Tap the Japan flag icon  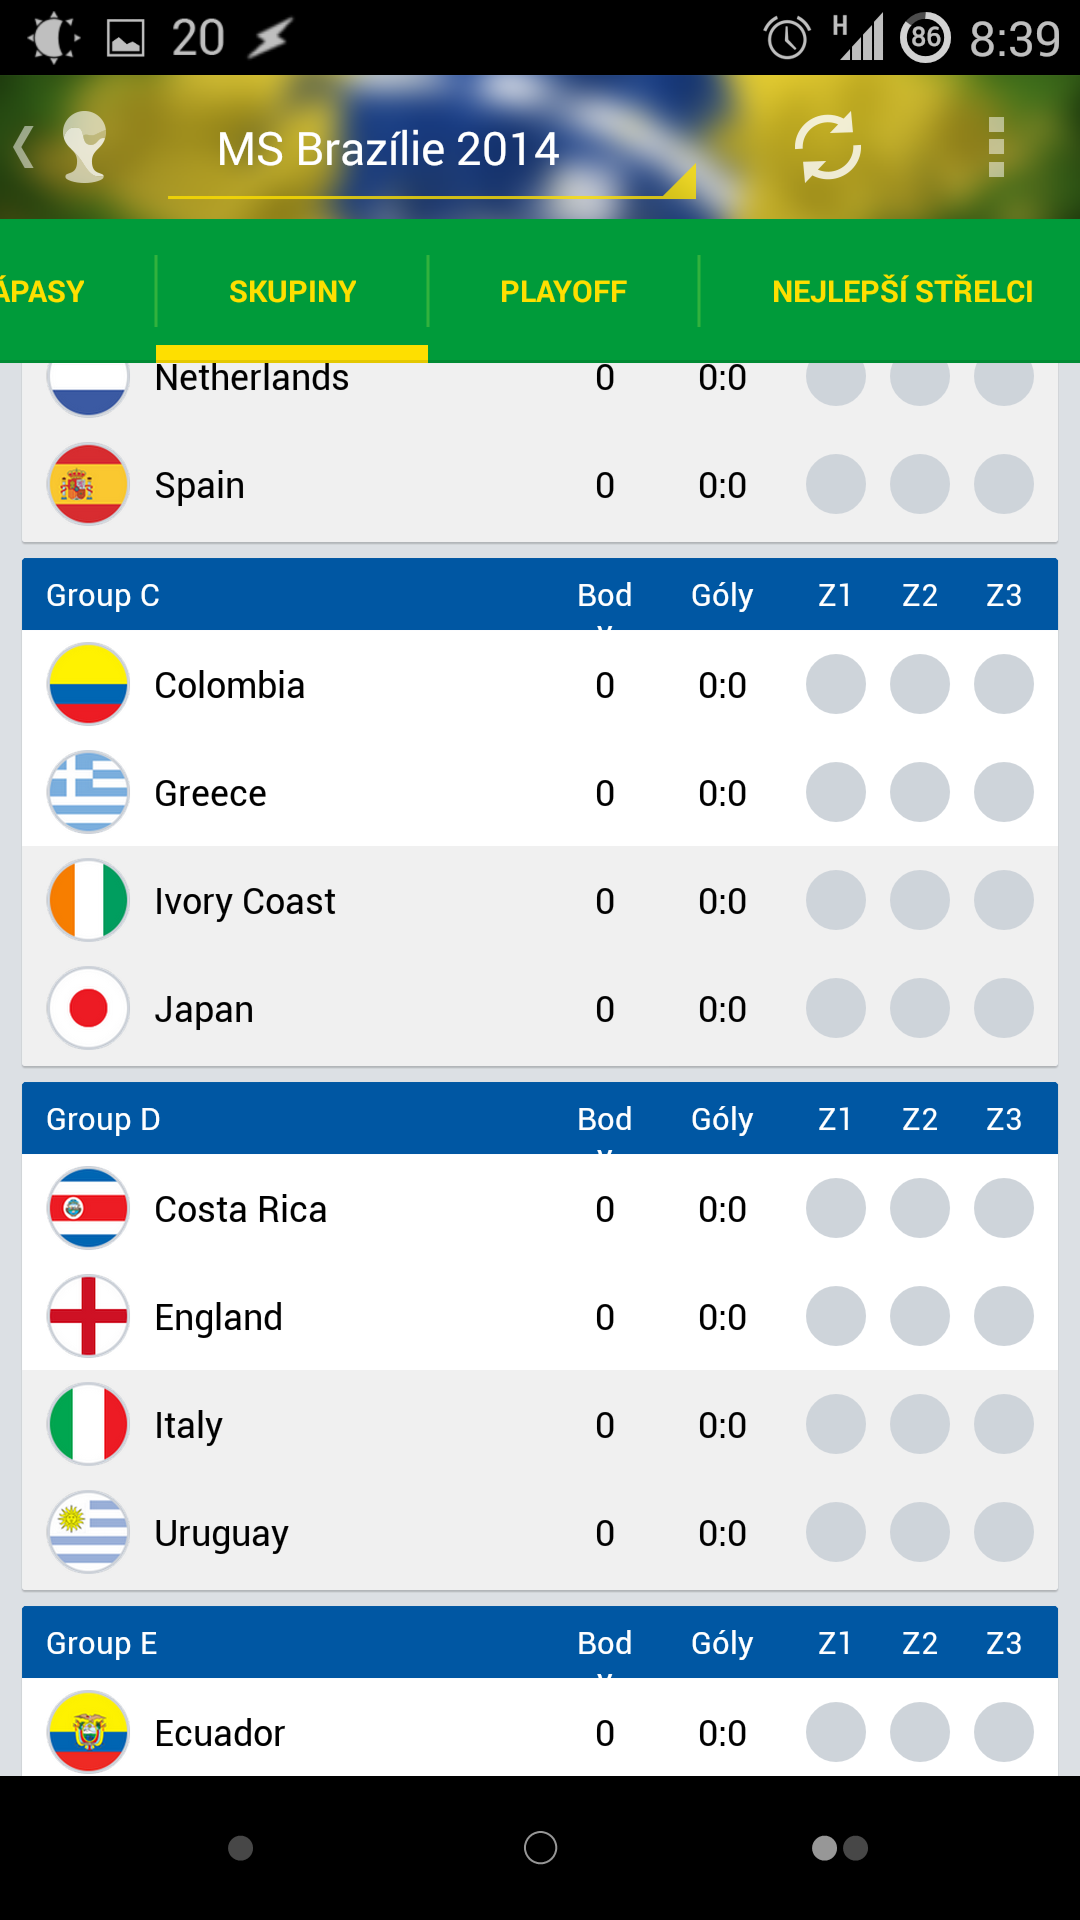(x=89, y=1009)
